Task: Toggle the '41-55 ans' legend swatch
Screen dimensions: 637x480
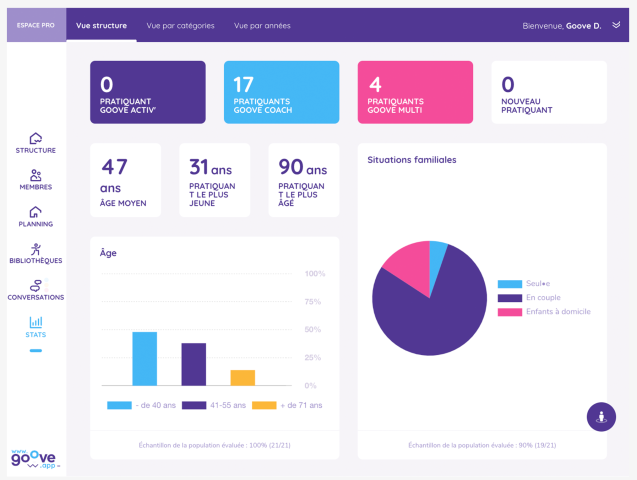Action: 194,405
